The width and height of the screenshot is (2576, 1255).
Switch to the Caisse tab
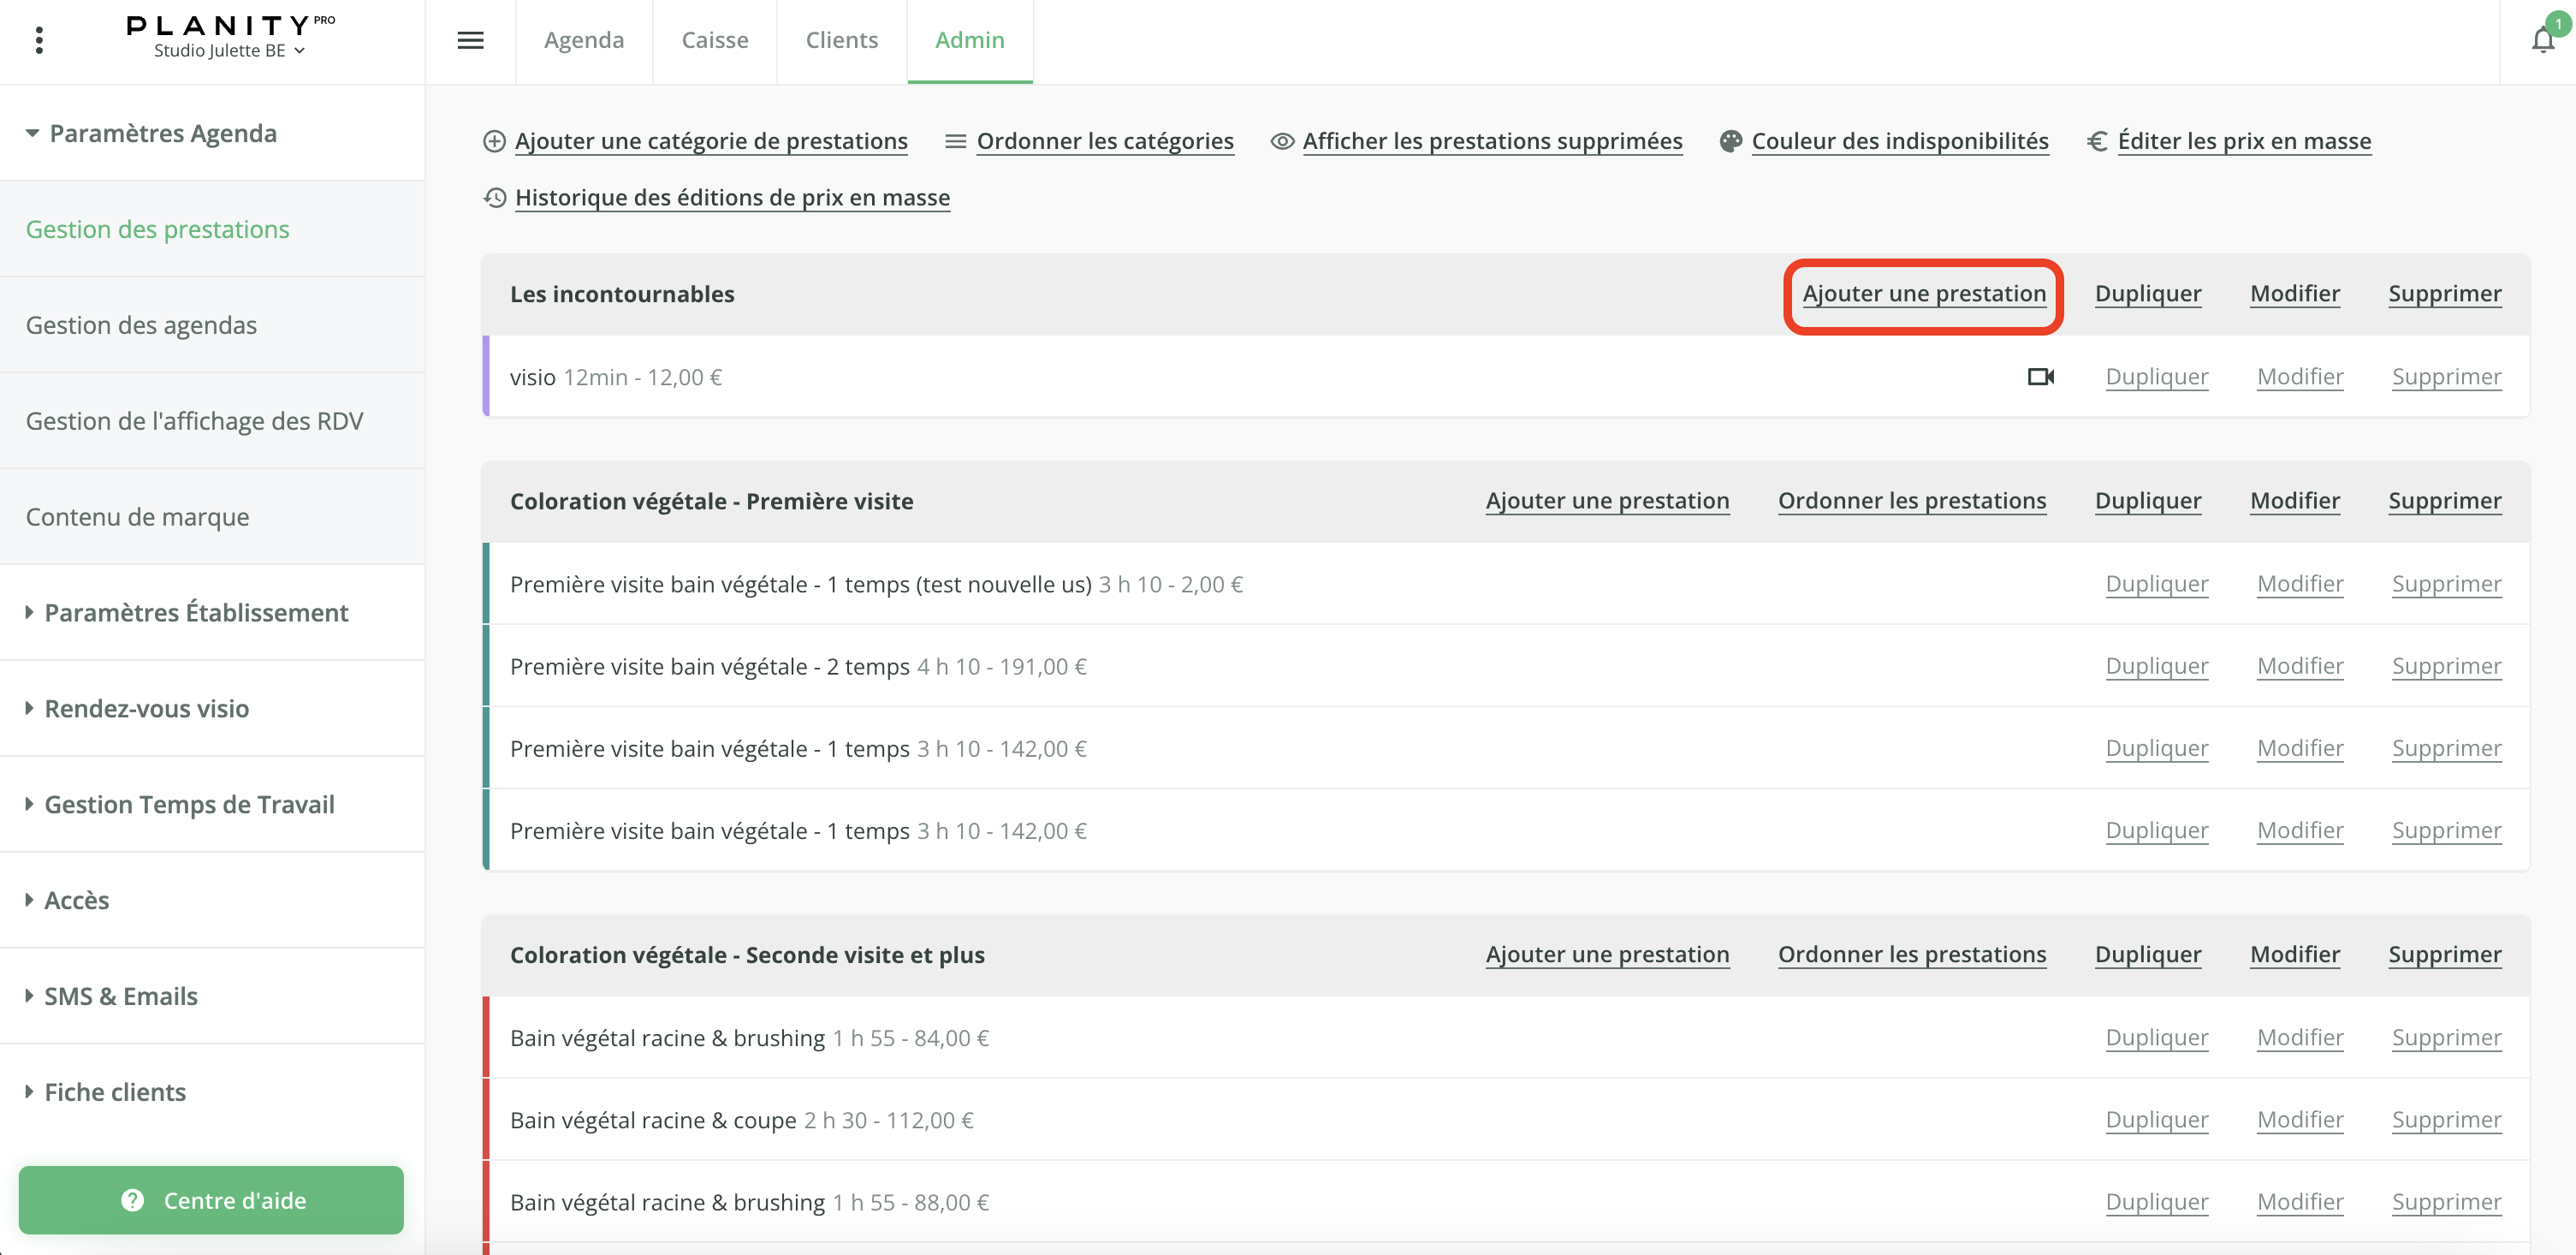tap(714, 40)
